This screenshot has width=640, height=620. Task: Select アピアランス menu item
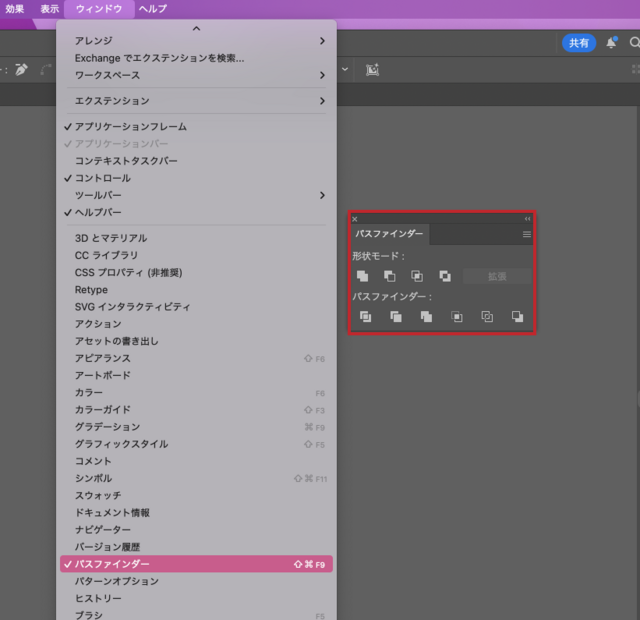196,358
